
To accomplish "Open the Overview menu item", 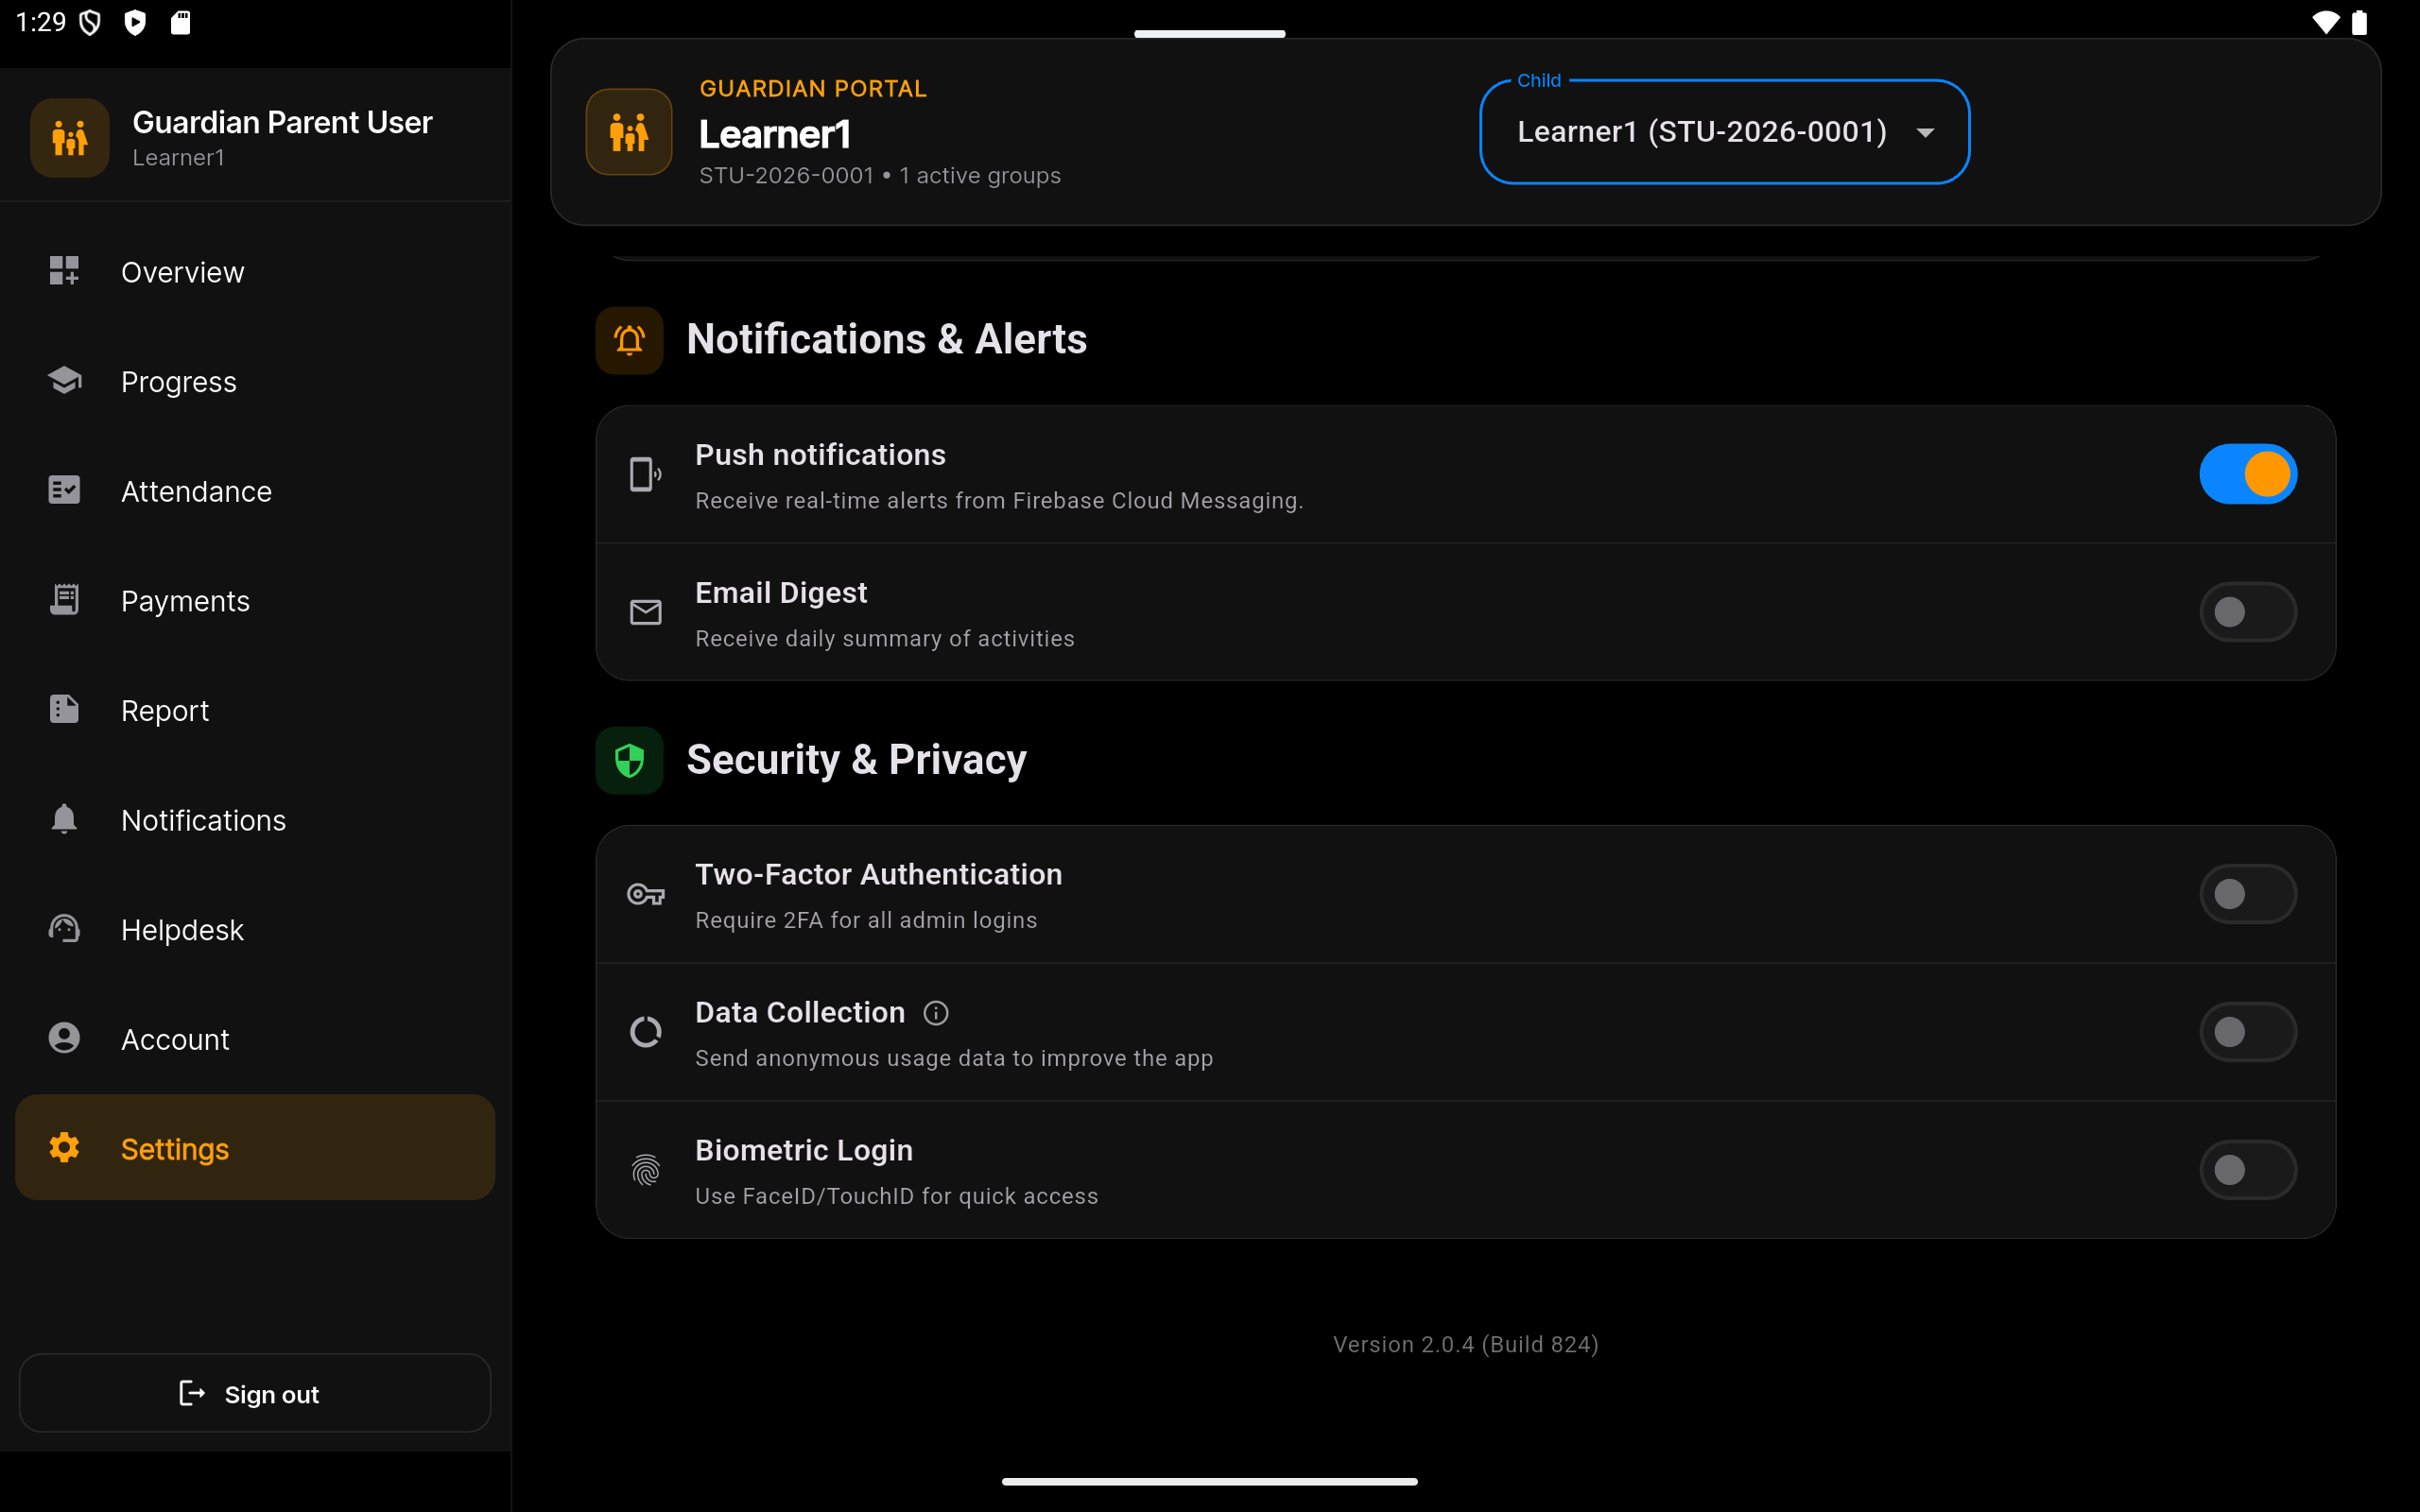I will (255, 272).
